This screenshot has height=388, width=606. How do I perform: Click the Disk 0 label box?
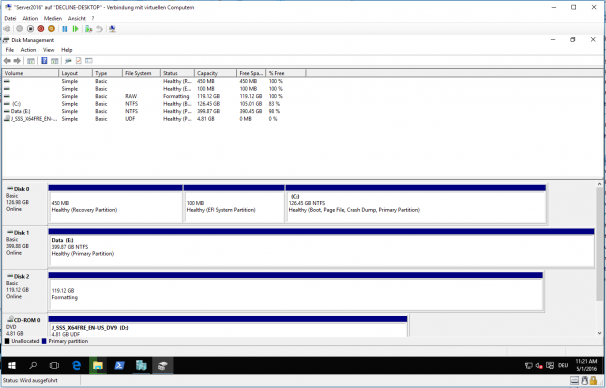pos(24,204)
